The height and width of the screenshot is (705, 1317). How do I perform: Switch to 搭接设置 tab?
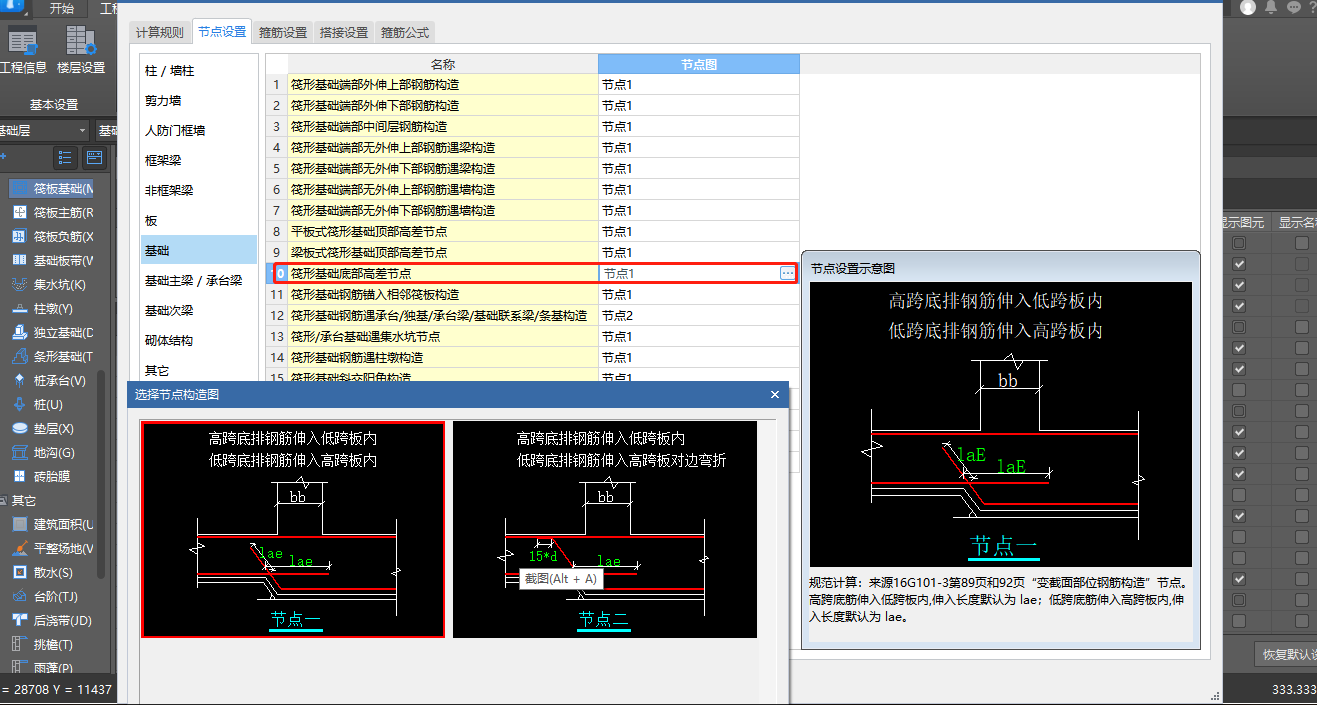point(344,32)
